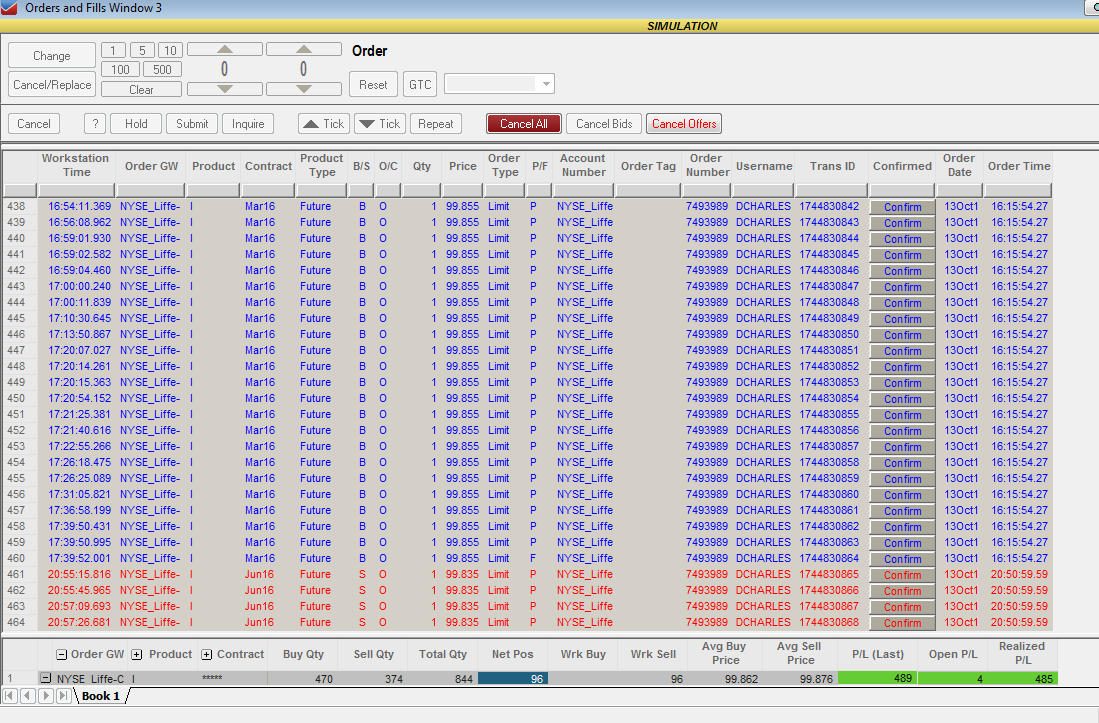Click the Order GW column header
Image resolution: width=1099 pixels, height=723 pixels.
151,166
